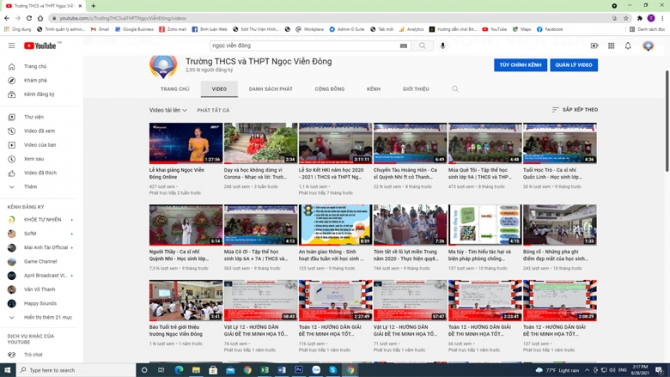Bookmark this page with the star icon
Image resolution: width=670 pixels, height=377 pixels.
pos(626,18)
